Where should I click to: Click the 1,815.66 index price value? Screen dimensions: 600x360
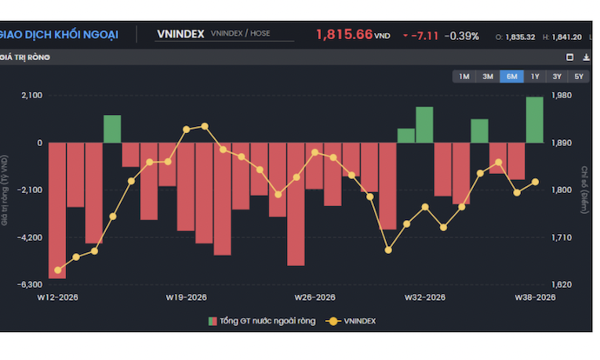pos(344,34)
